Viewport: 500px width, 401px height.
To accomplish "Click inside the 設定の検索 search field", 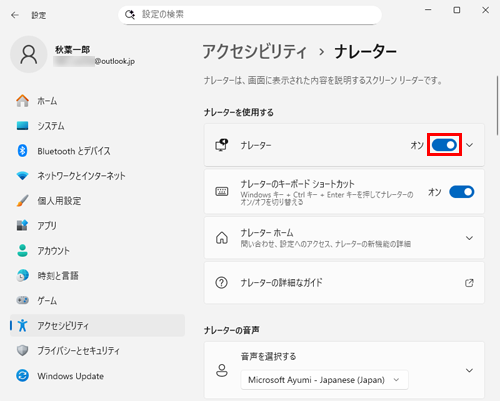I will coord(250,14).
